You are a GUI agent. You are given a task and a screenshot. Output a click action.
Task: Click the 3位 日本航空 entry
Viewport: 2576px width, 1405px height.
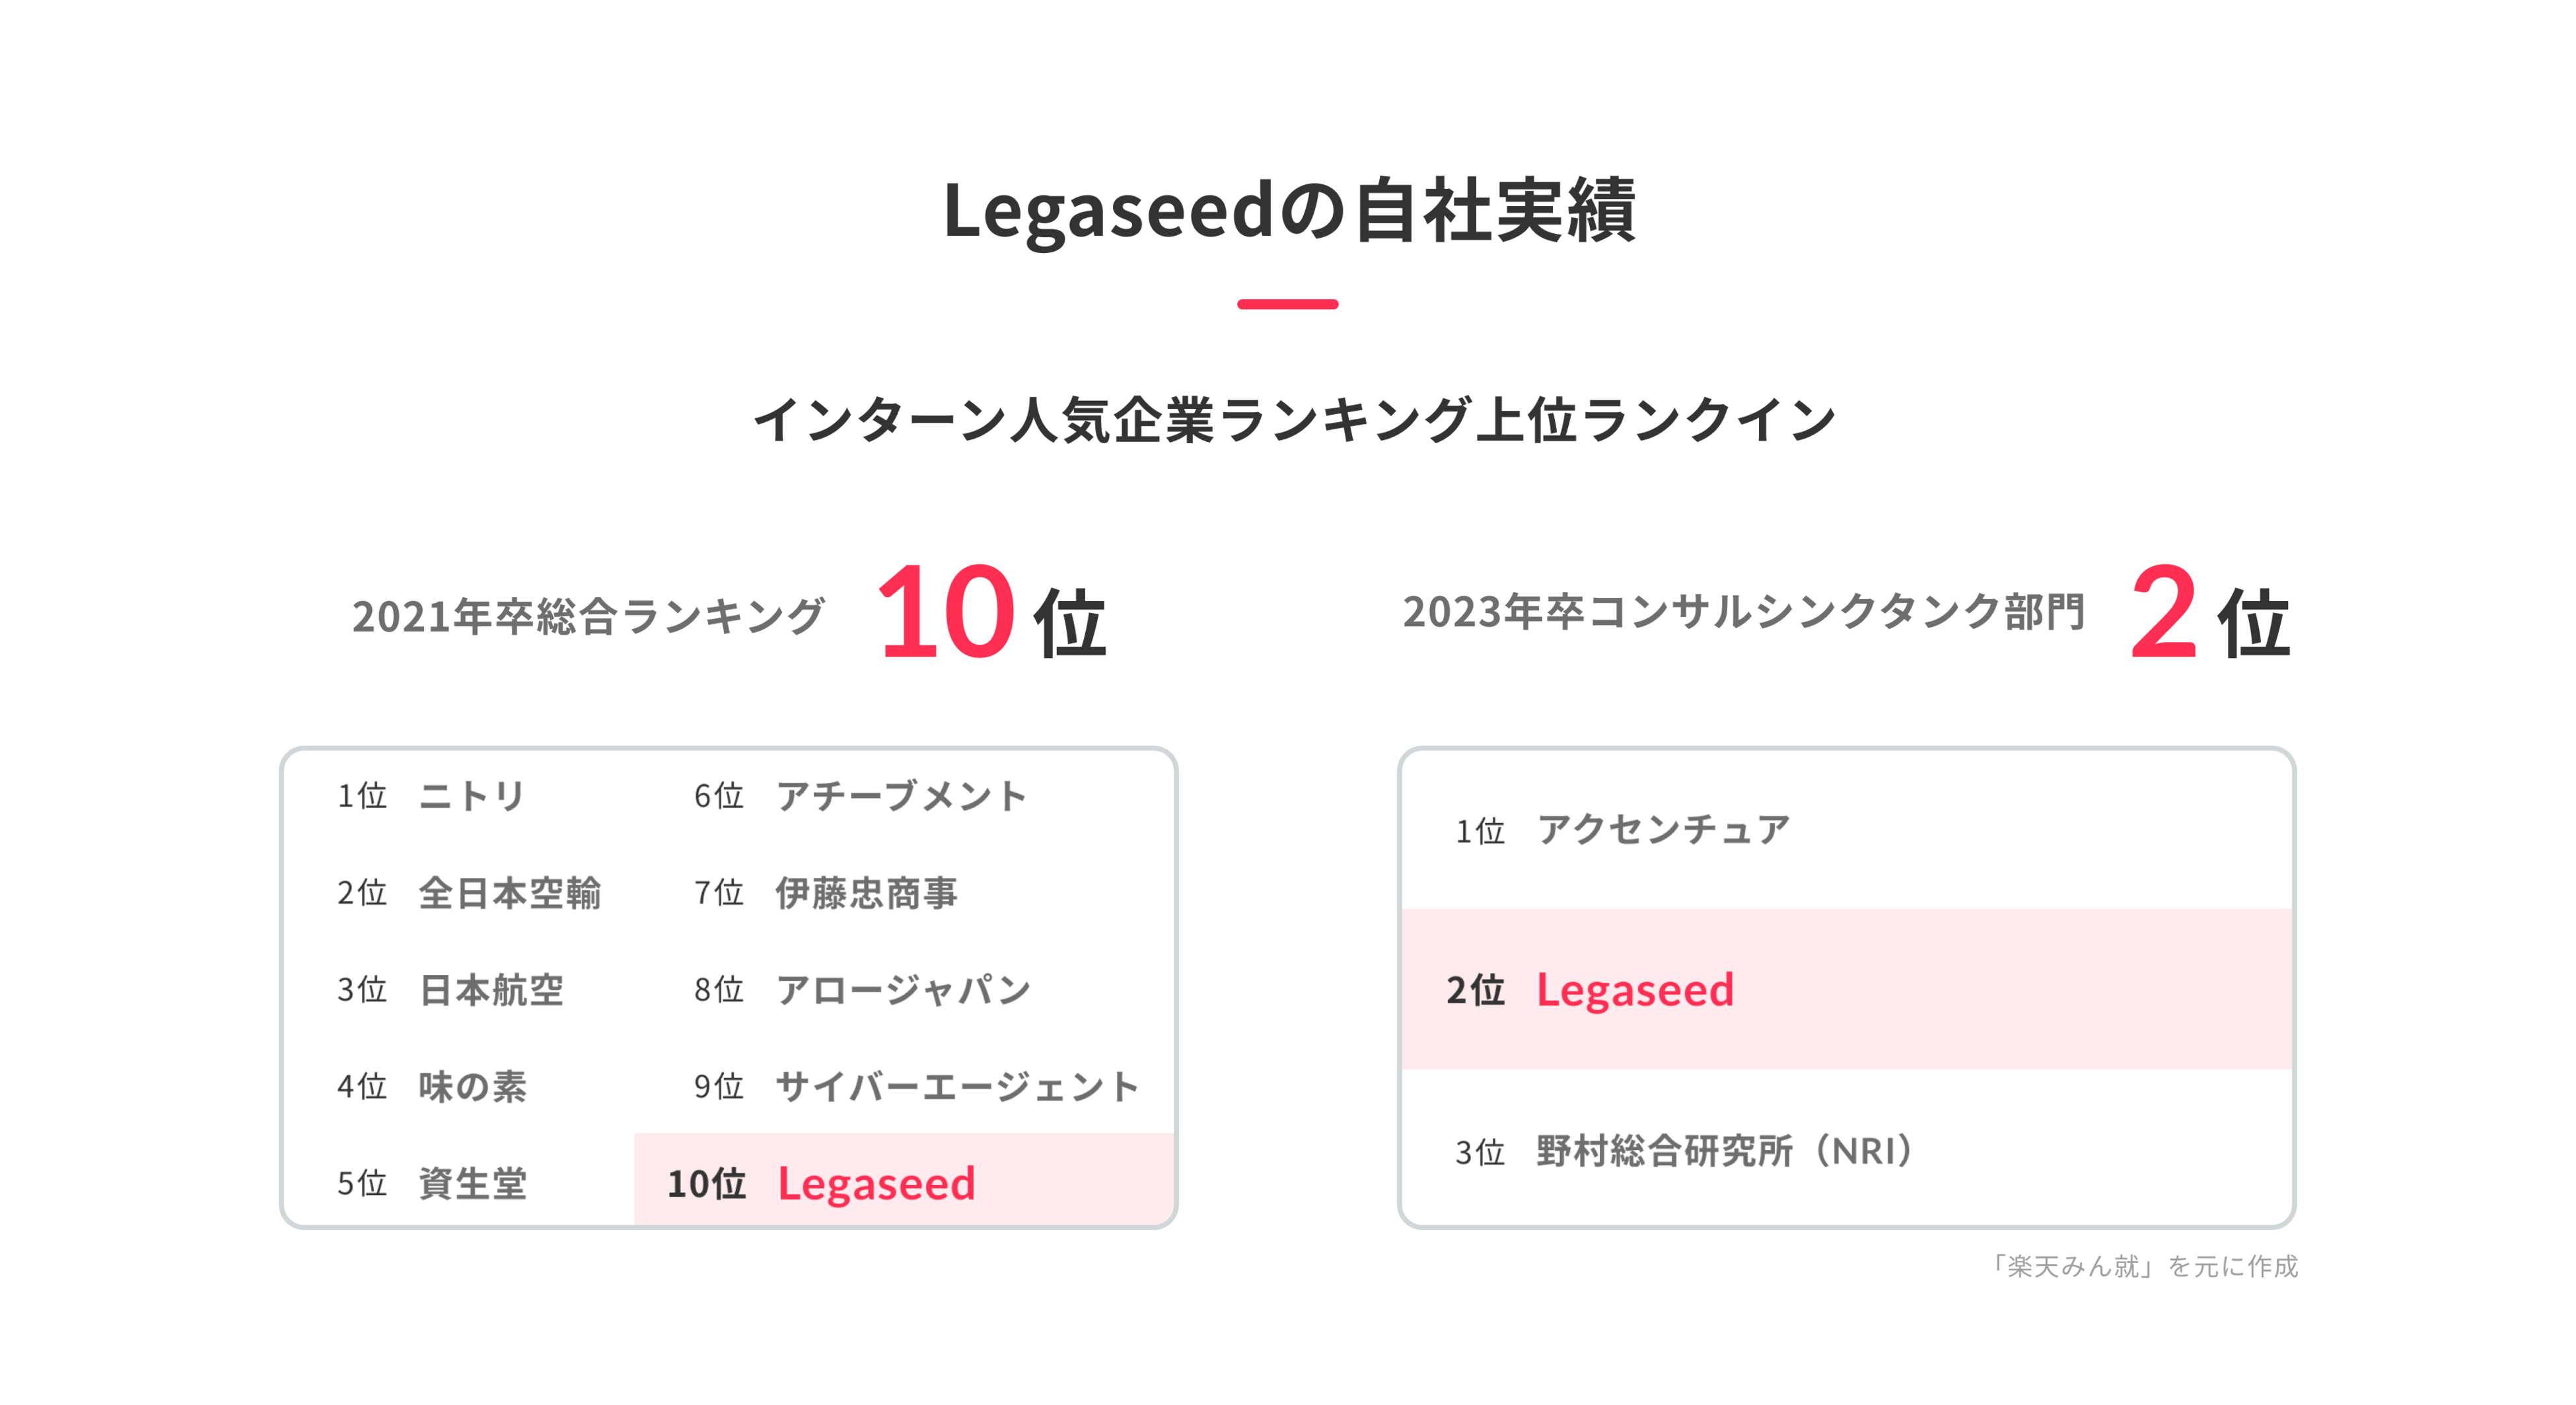[x=450, y=989]
